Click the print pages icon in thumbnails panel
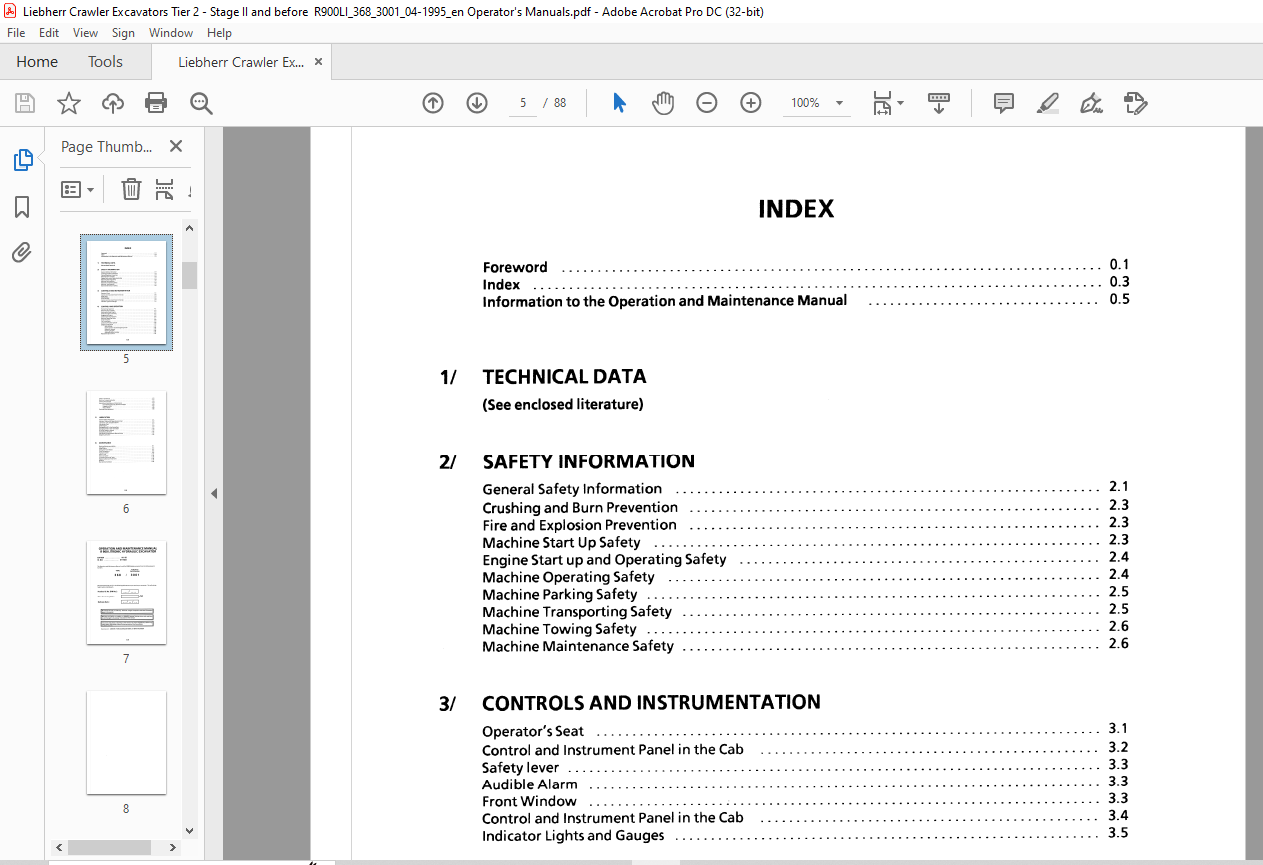 (165, 189)
